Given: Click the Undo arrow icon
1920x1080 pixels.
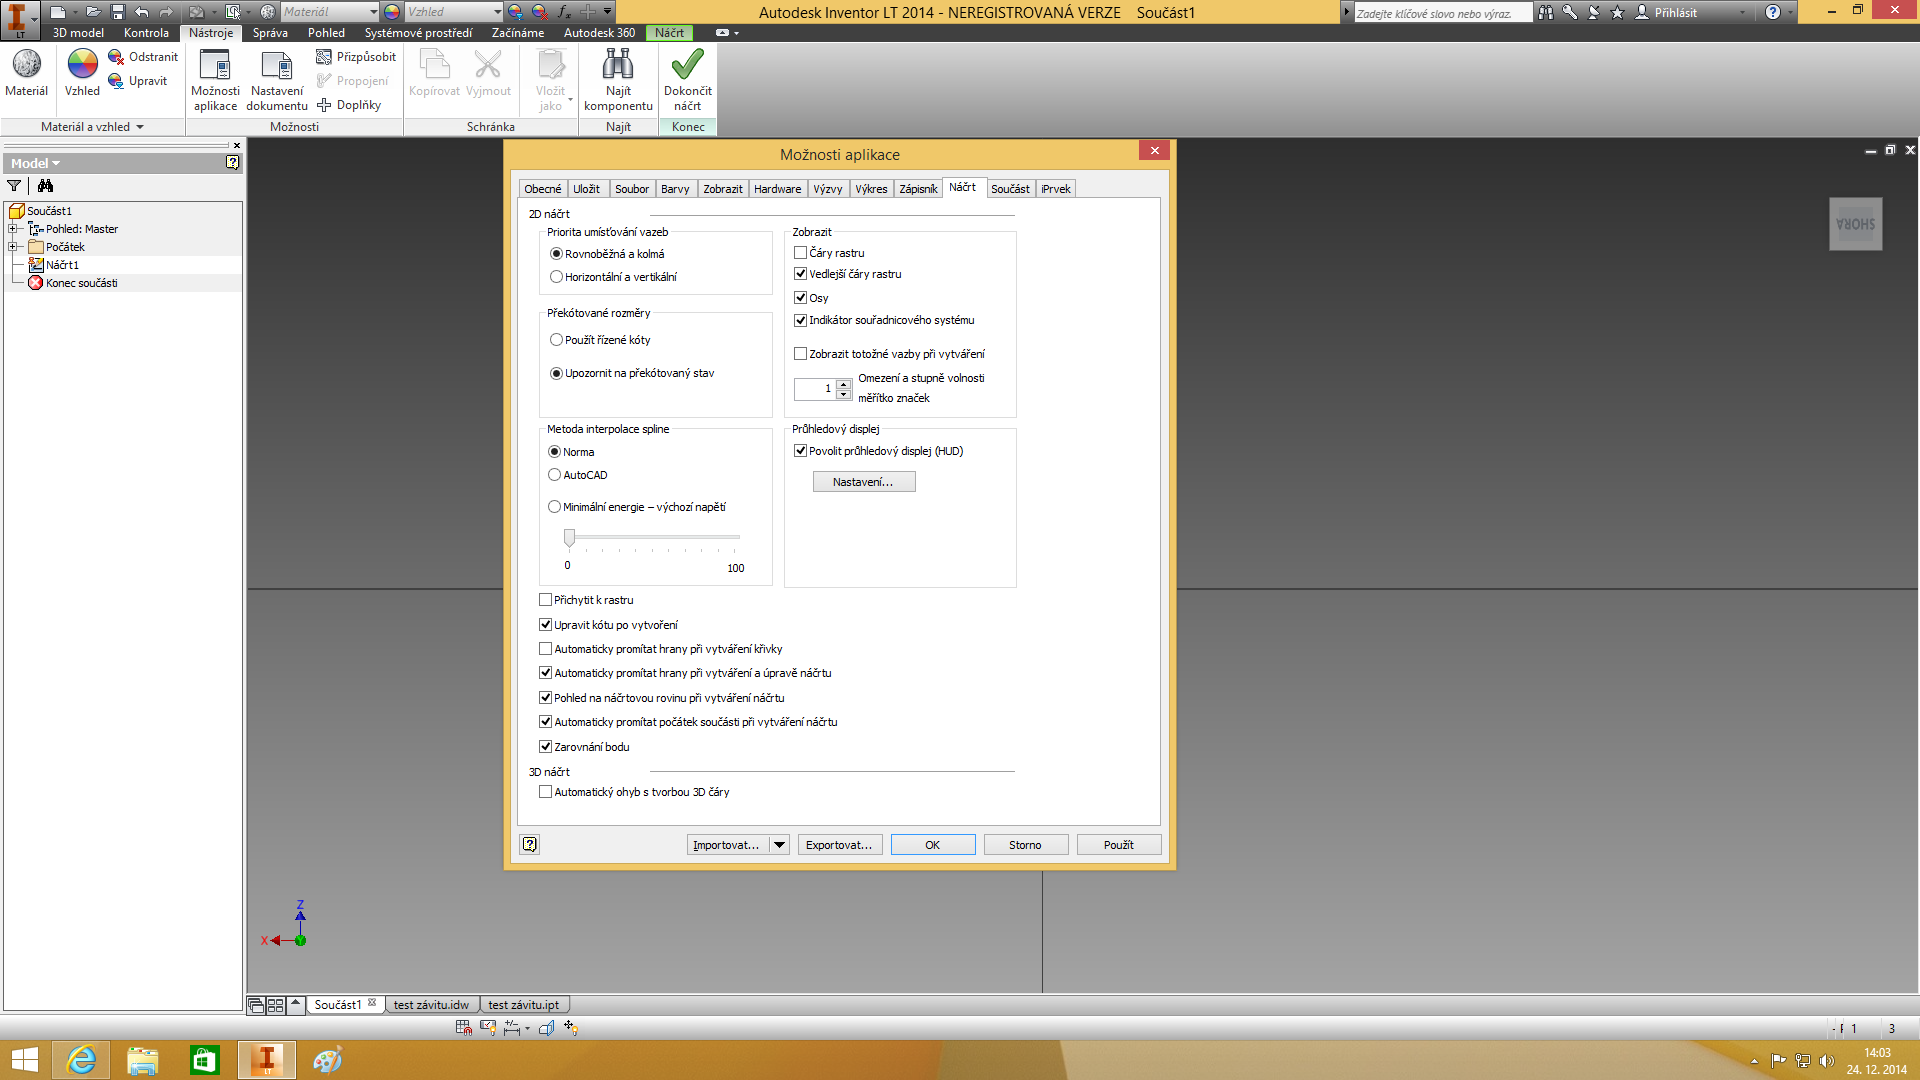Looking at the screenshot, I should (142, 12).
